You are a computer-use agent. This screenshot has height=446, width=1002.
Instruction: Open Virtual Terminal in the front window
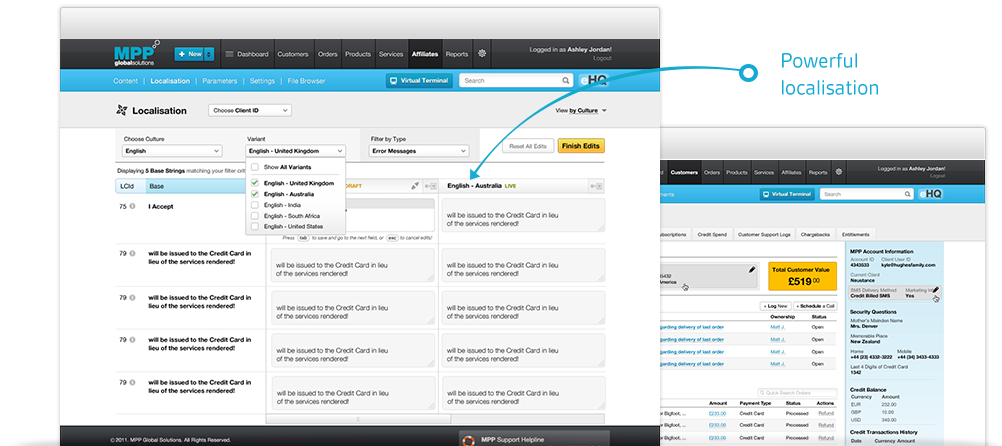point(420,81)
